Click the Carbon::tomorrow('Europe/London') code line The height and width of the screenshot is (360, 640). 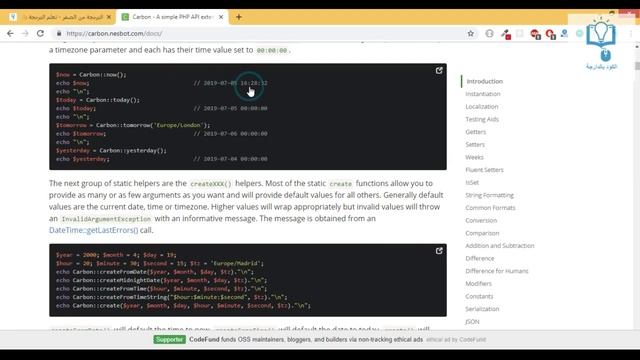(x=133, y=125)
